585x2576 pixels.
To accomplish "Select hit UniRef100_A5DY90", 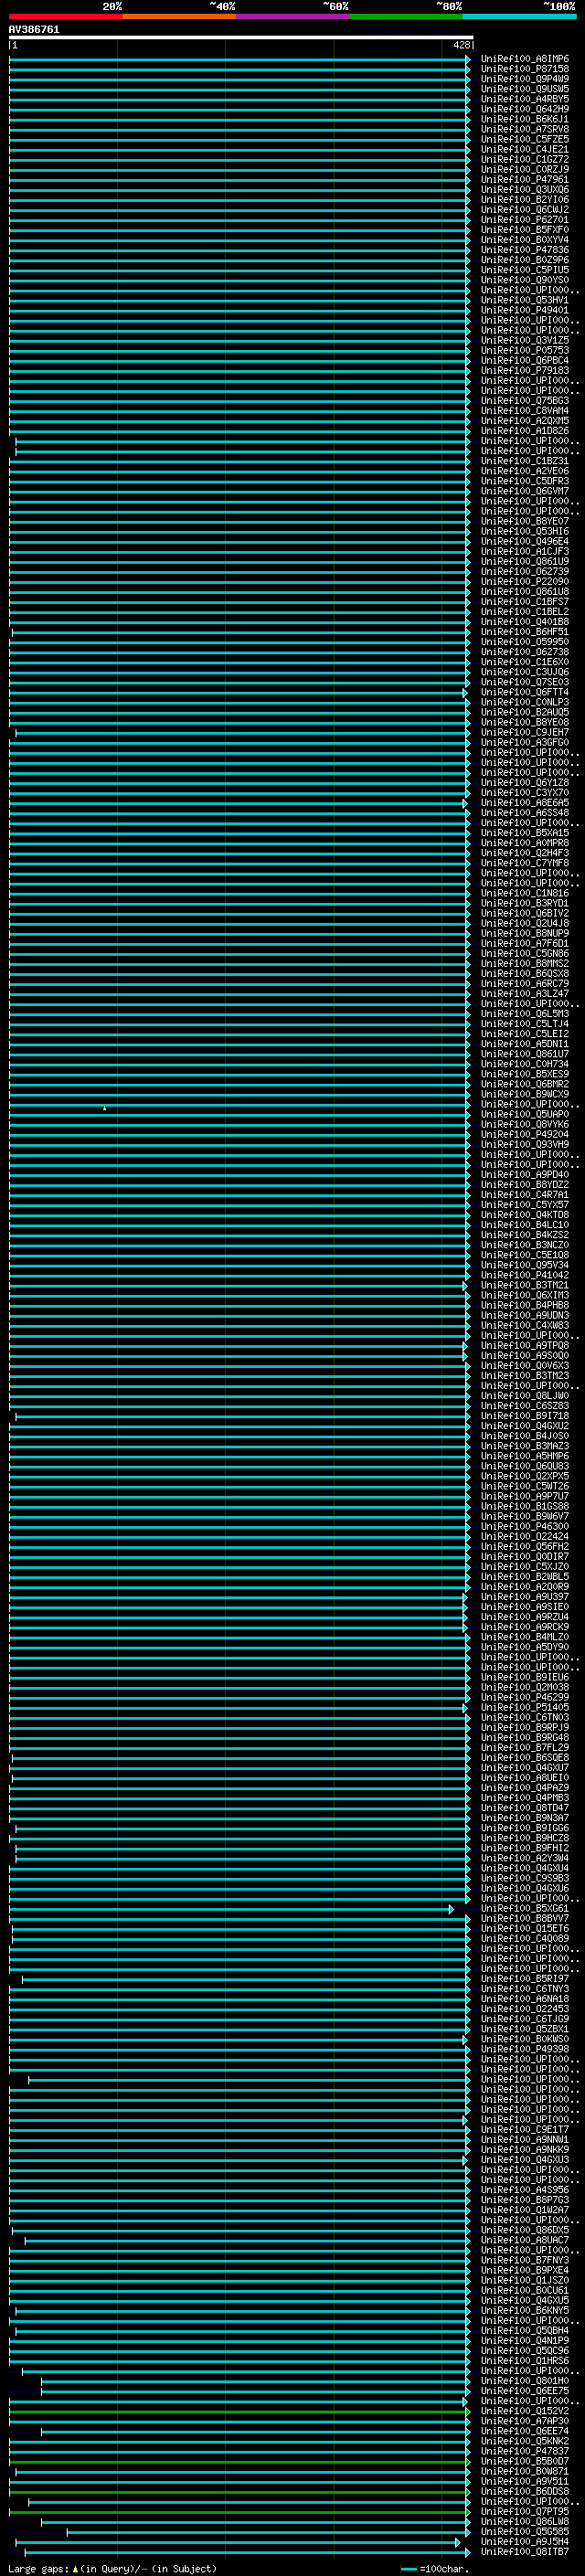I will point(525,1648).
